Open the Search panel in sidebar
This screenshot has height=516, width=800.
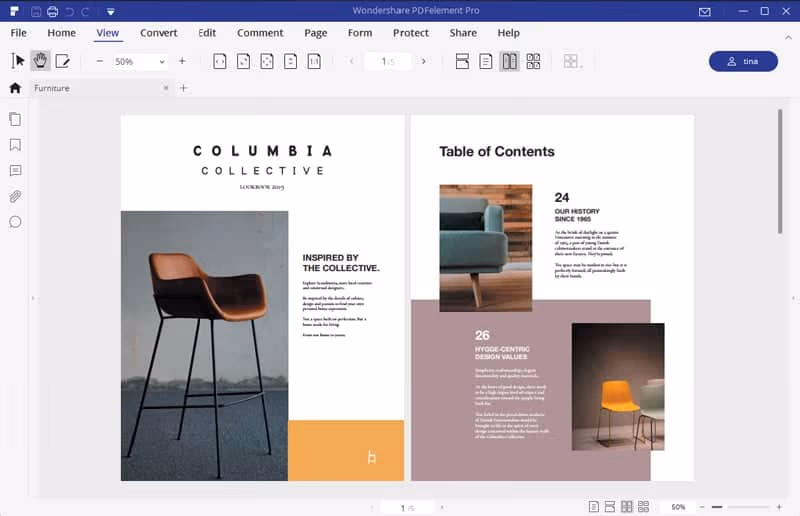[x=15, y=222]
